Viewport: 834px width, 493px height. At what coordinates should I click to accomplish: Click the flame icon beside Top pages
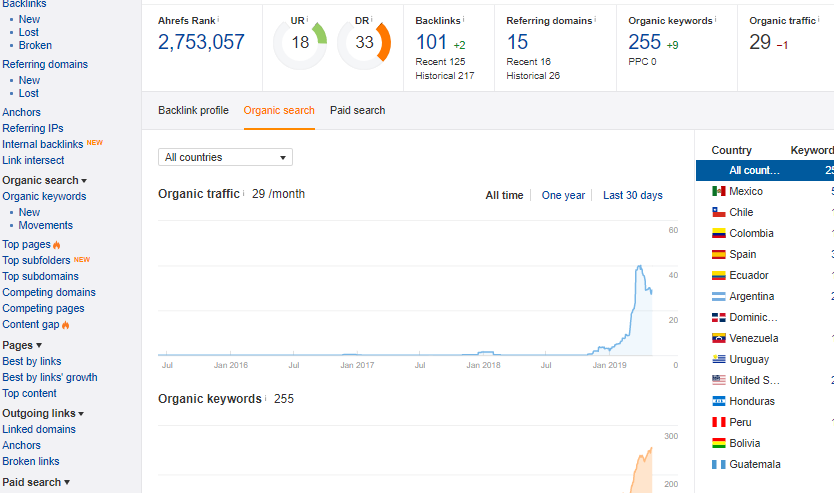(x=56, y=245)
